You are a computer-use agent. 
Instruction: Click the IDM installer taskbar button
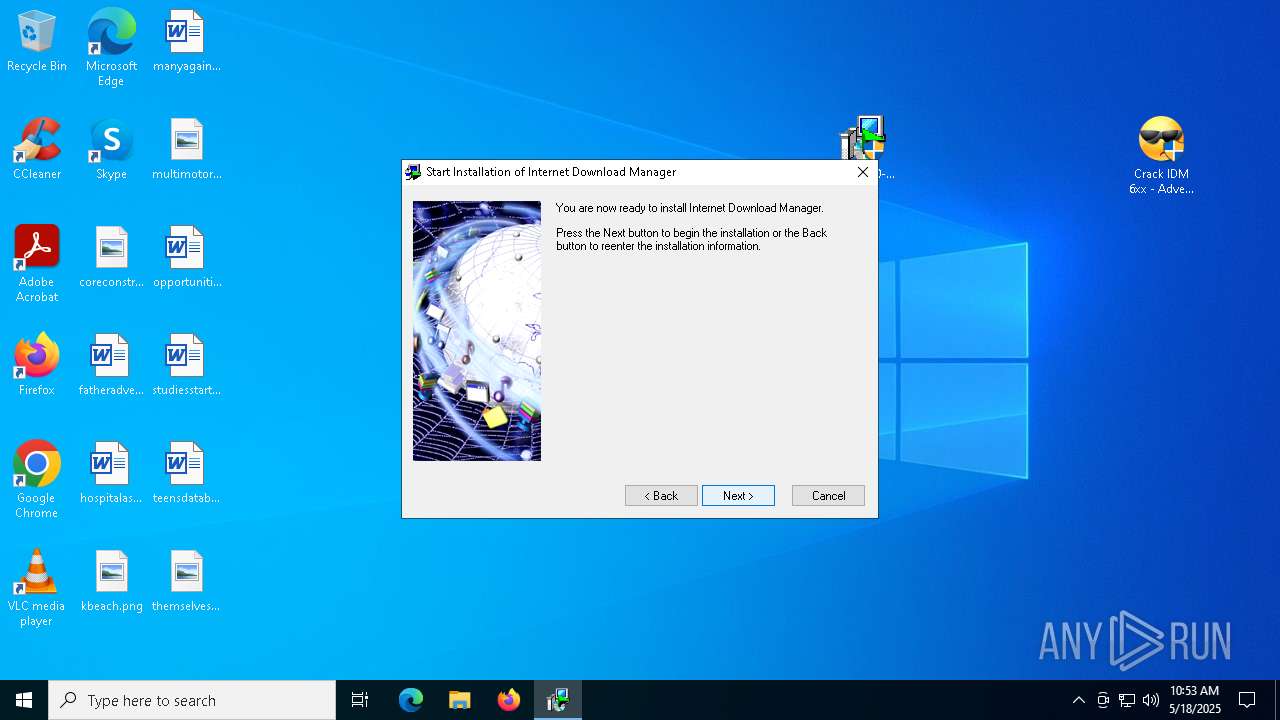tap(558, 700)
